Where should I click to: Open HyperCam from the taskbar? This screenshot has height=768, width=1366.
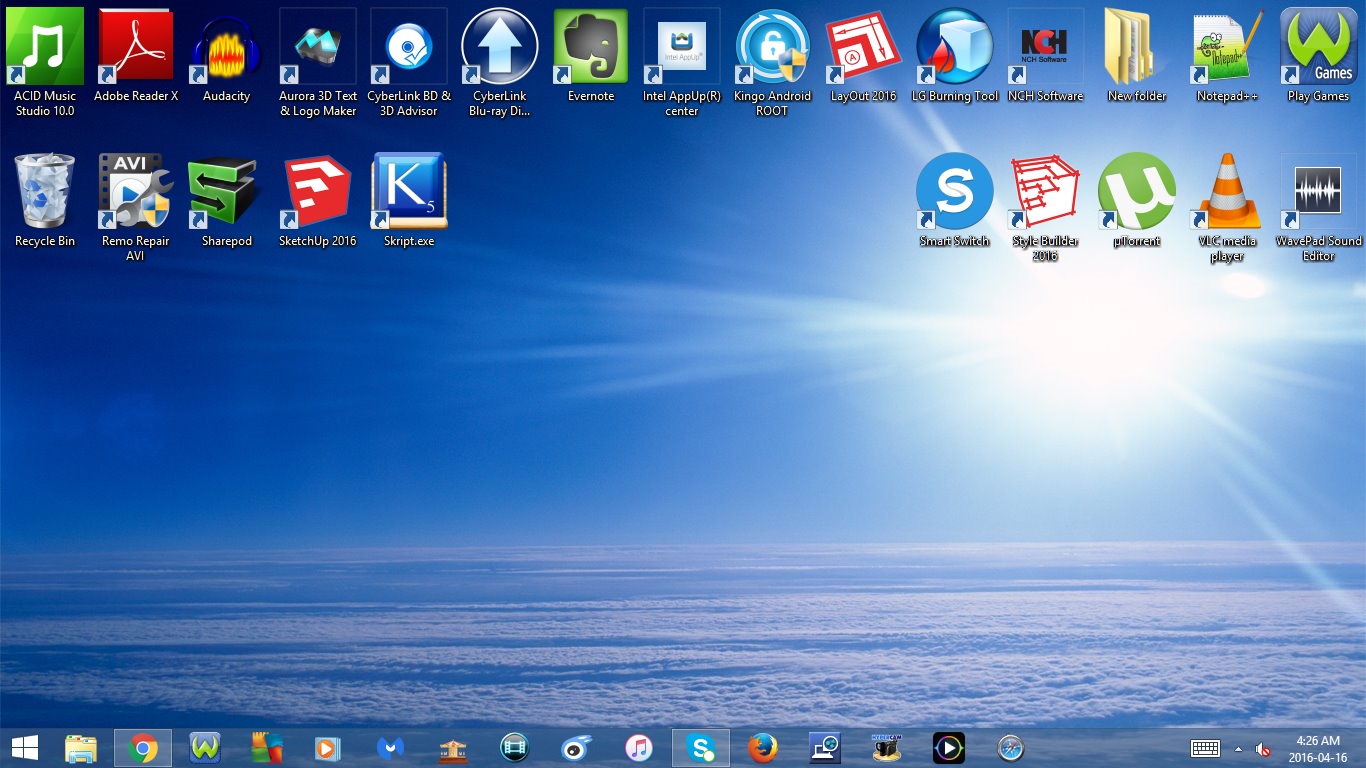tap(886, 748)
